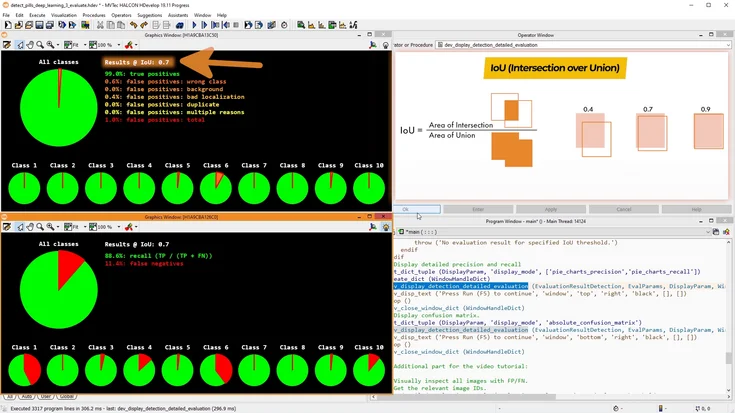Viewport: 735px width, 413px height.
Task: Click the Cut scissors icon in toolbar
Action: (100, 25)
